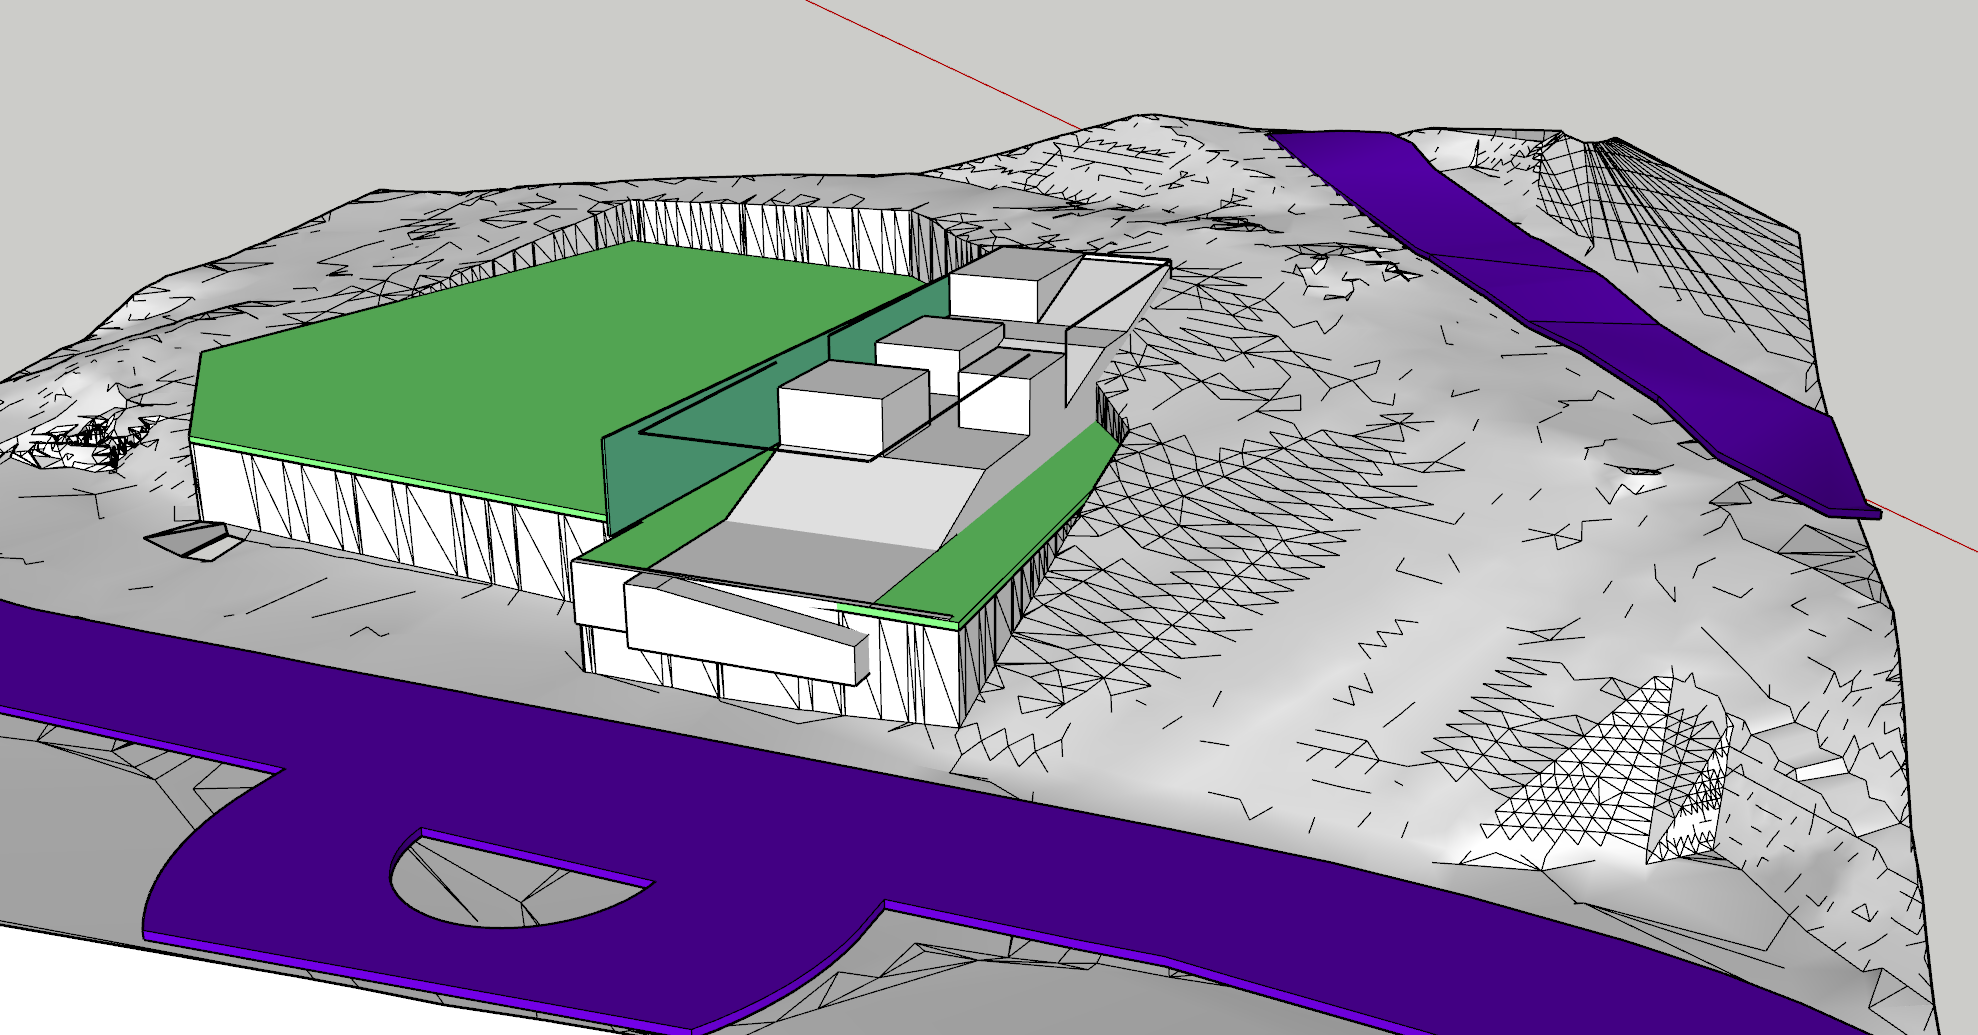Viewport: 1978px width, 1035px height.
Task: Select the white wedge block projecting from the front facade
Action: (x=745, y=630)
